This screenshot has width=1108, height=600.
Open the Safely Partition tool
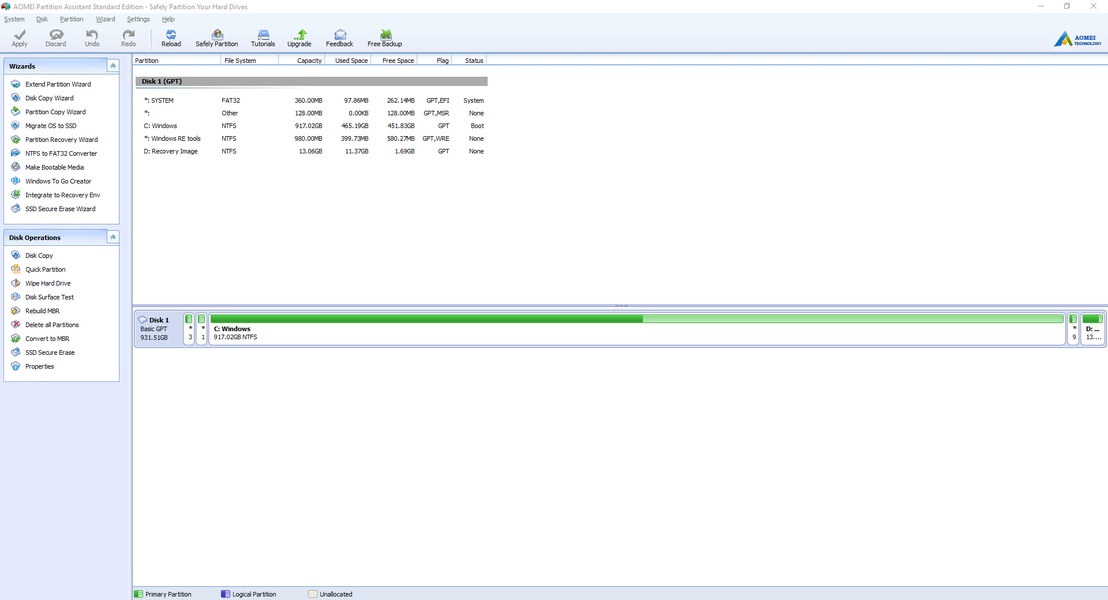pyautogui.click(x=217, y=38)
